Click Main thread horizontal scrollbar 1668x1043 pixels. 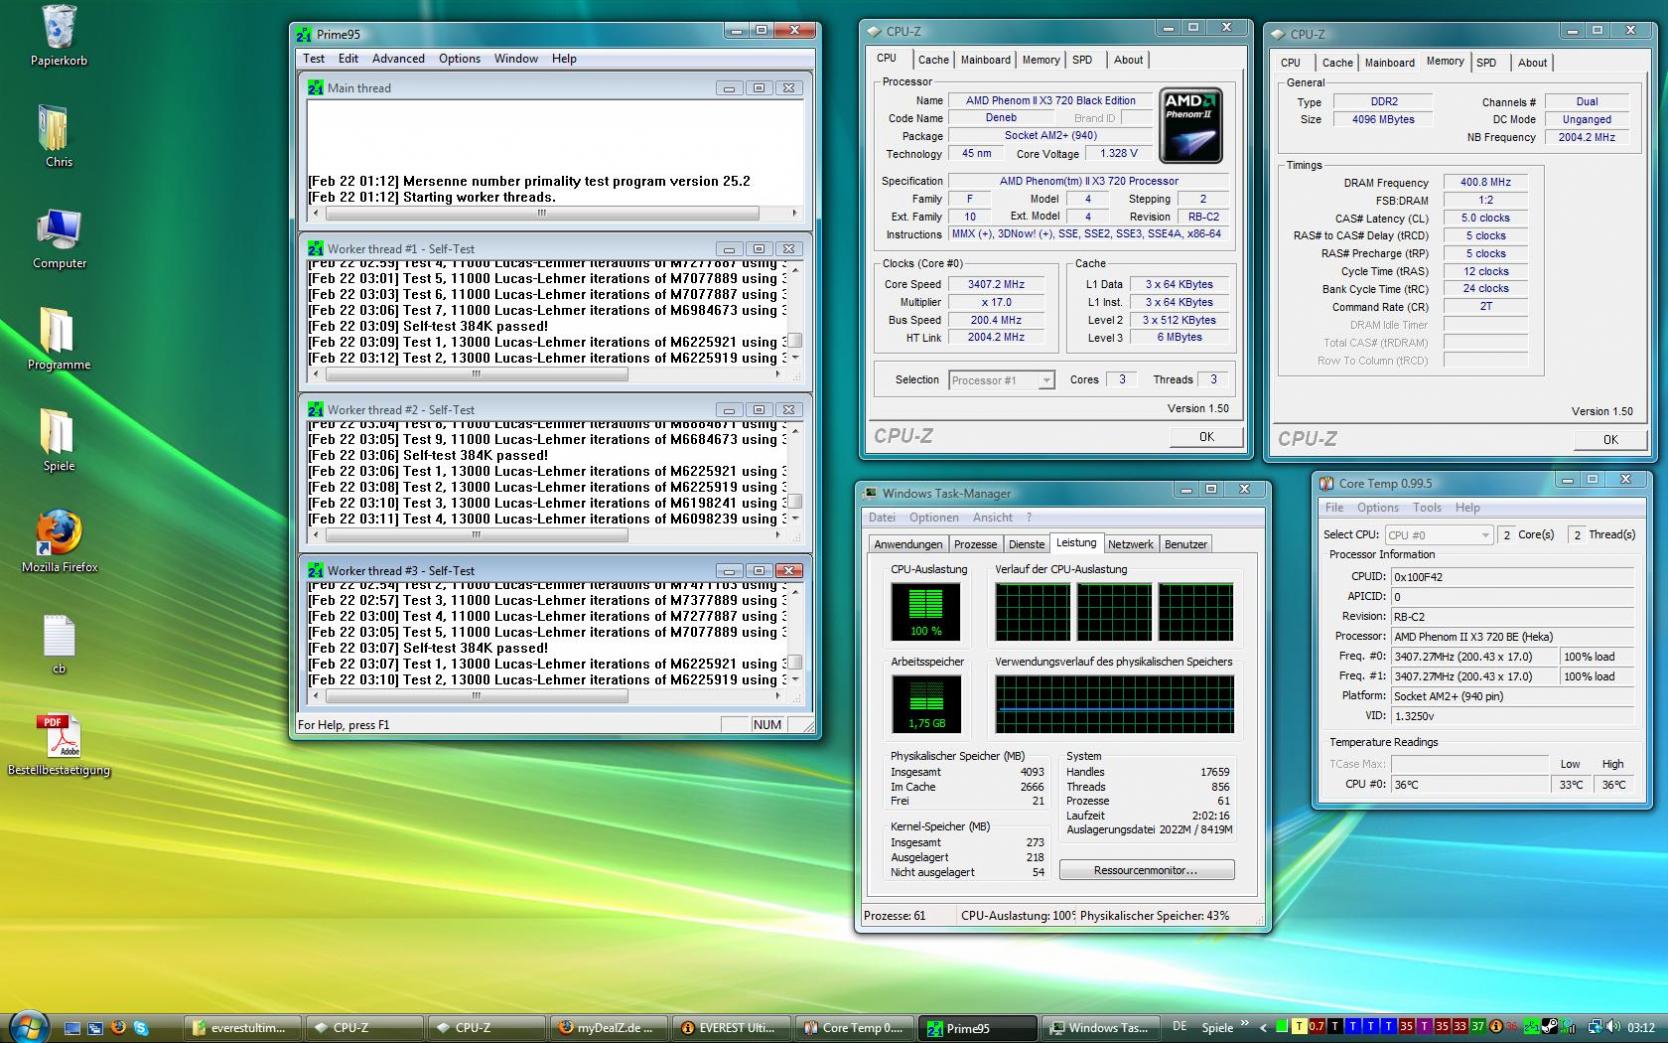coord(541,213)
